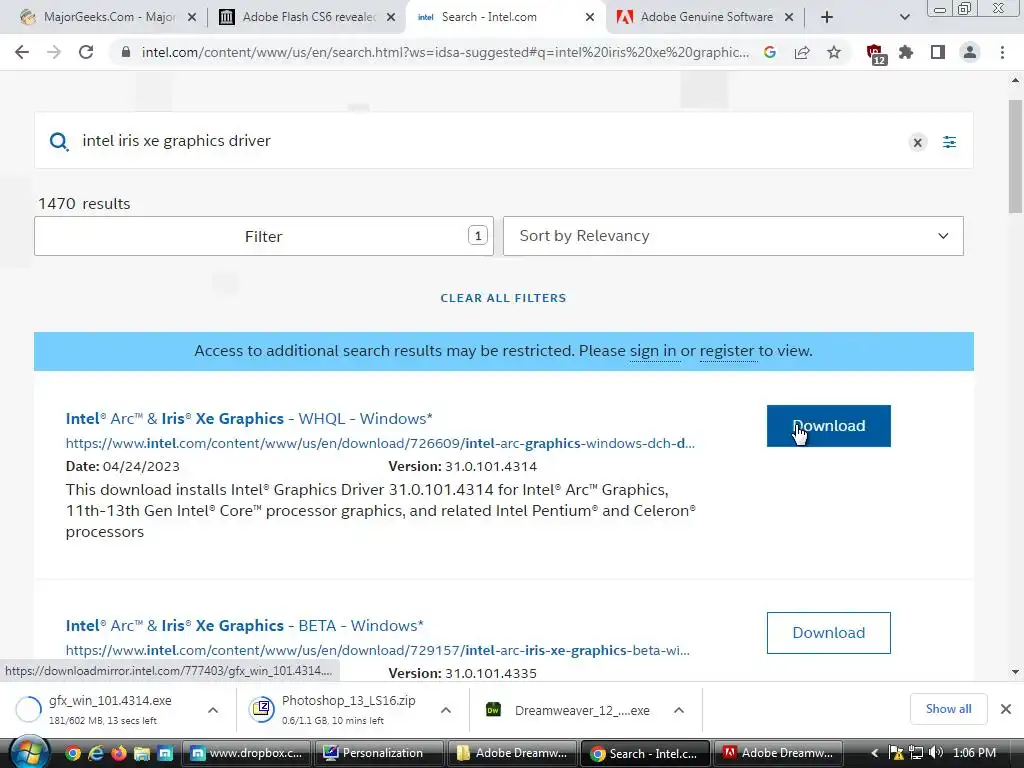Download the BETA graphics driver
This screenshot has height=768, width=1024.
pos(829,633)
